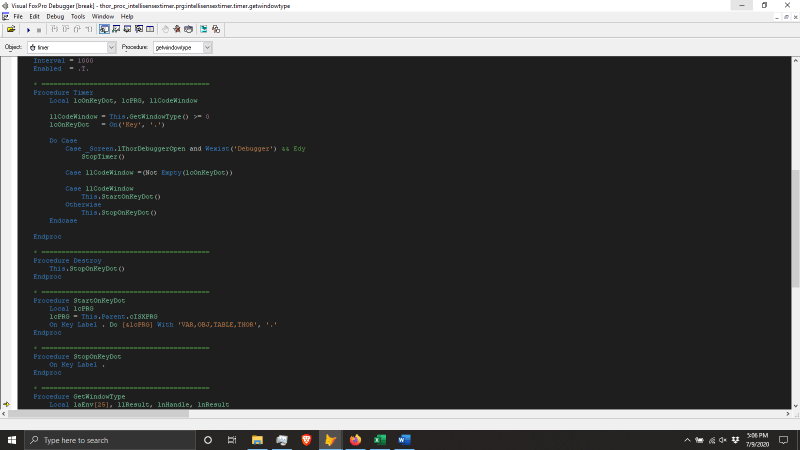The image size is (800, 450).
Task: Click the scroll right arrow of code pane
Action: [788, 414]
